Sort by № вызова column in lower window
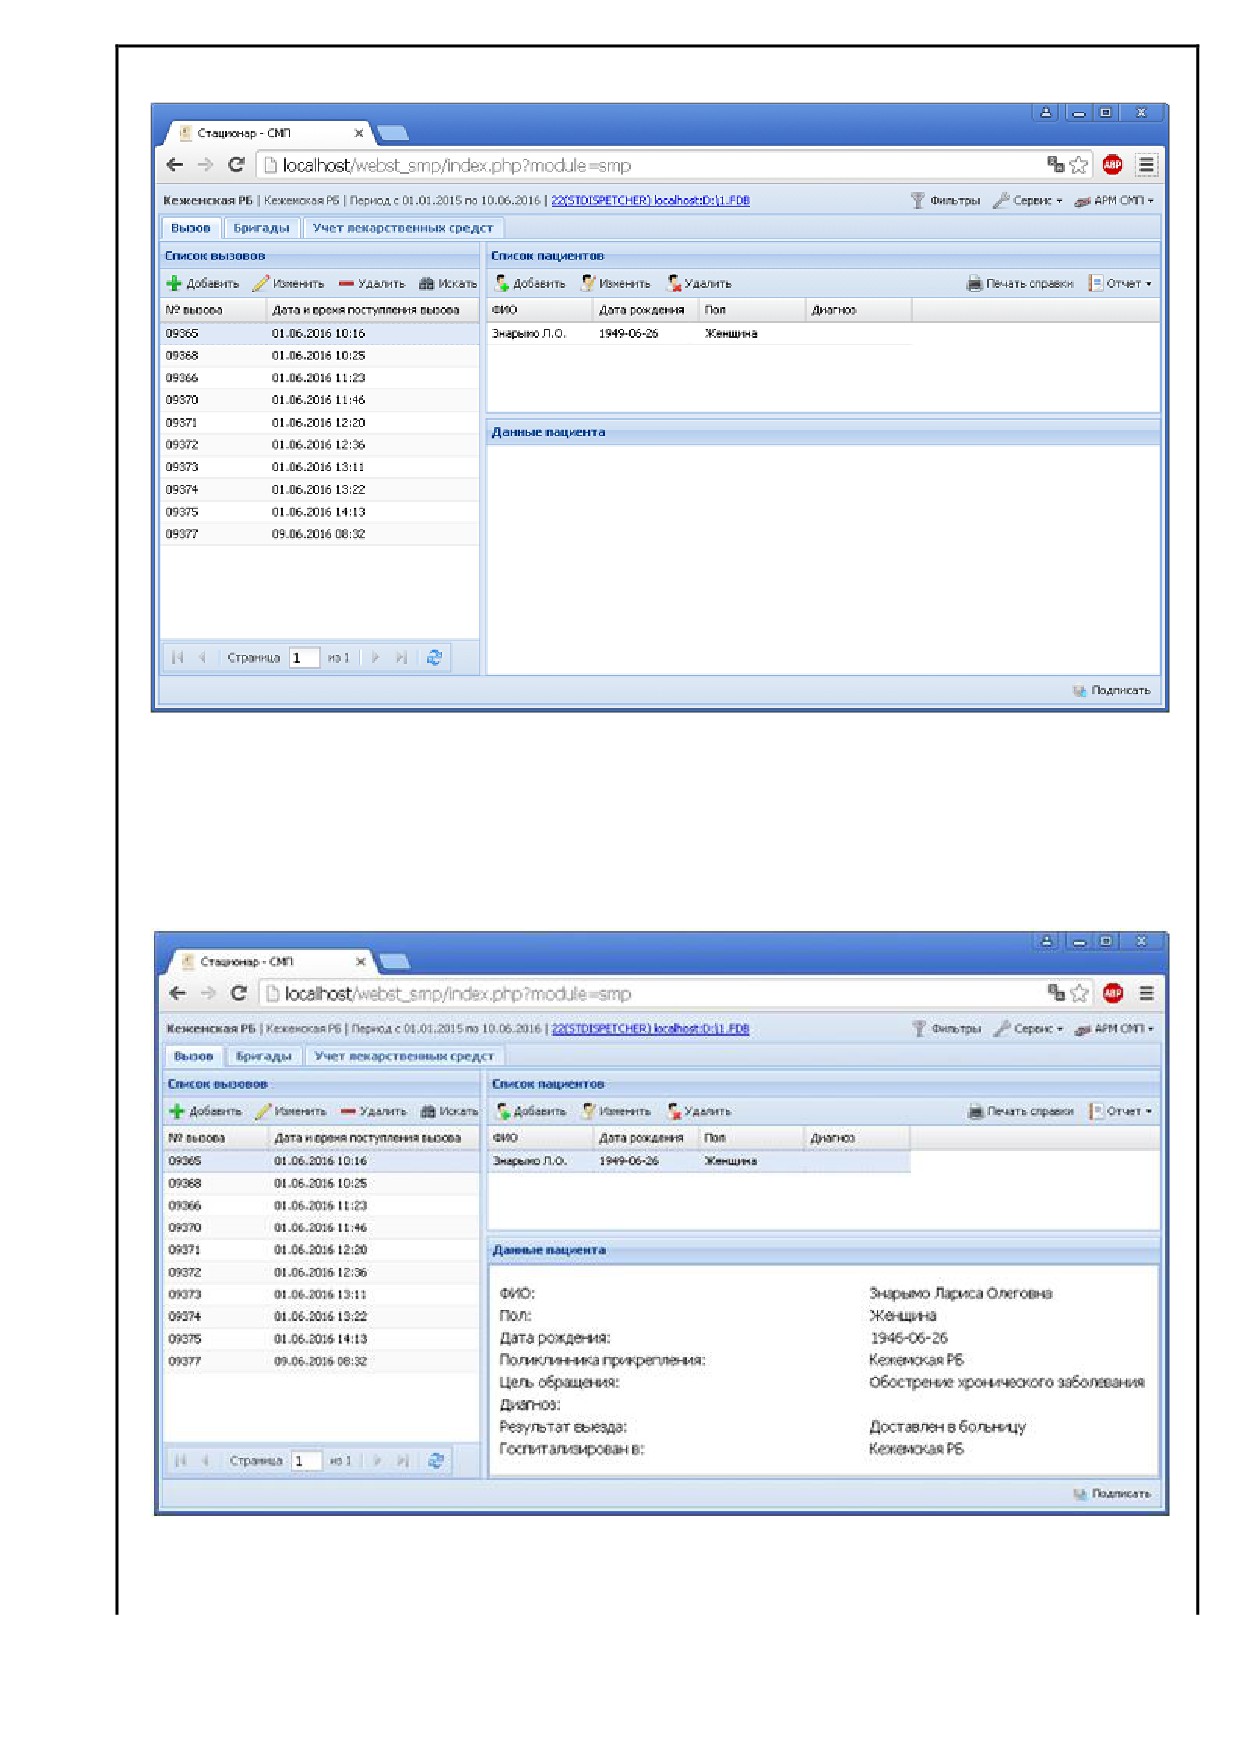Image resolution: width=1239 pixels, height=1752 pixels. (x=216, y=1138)
